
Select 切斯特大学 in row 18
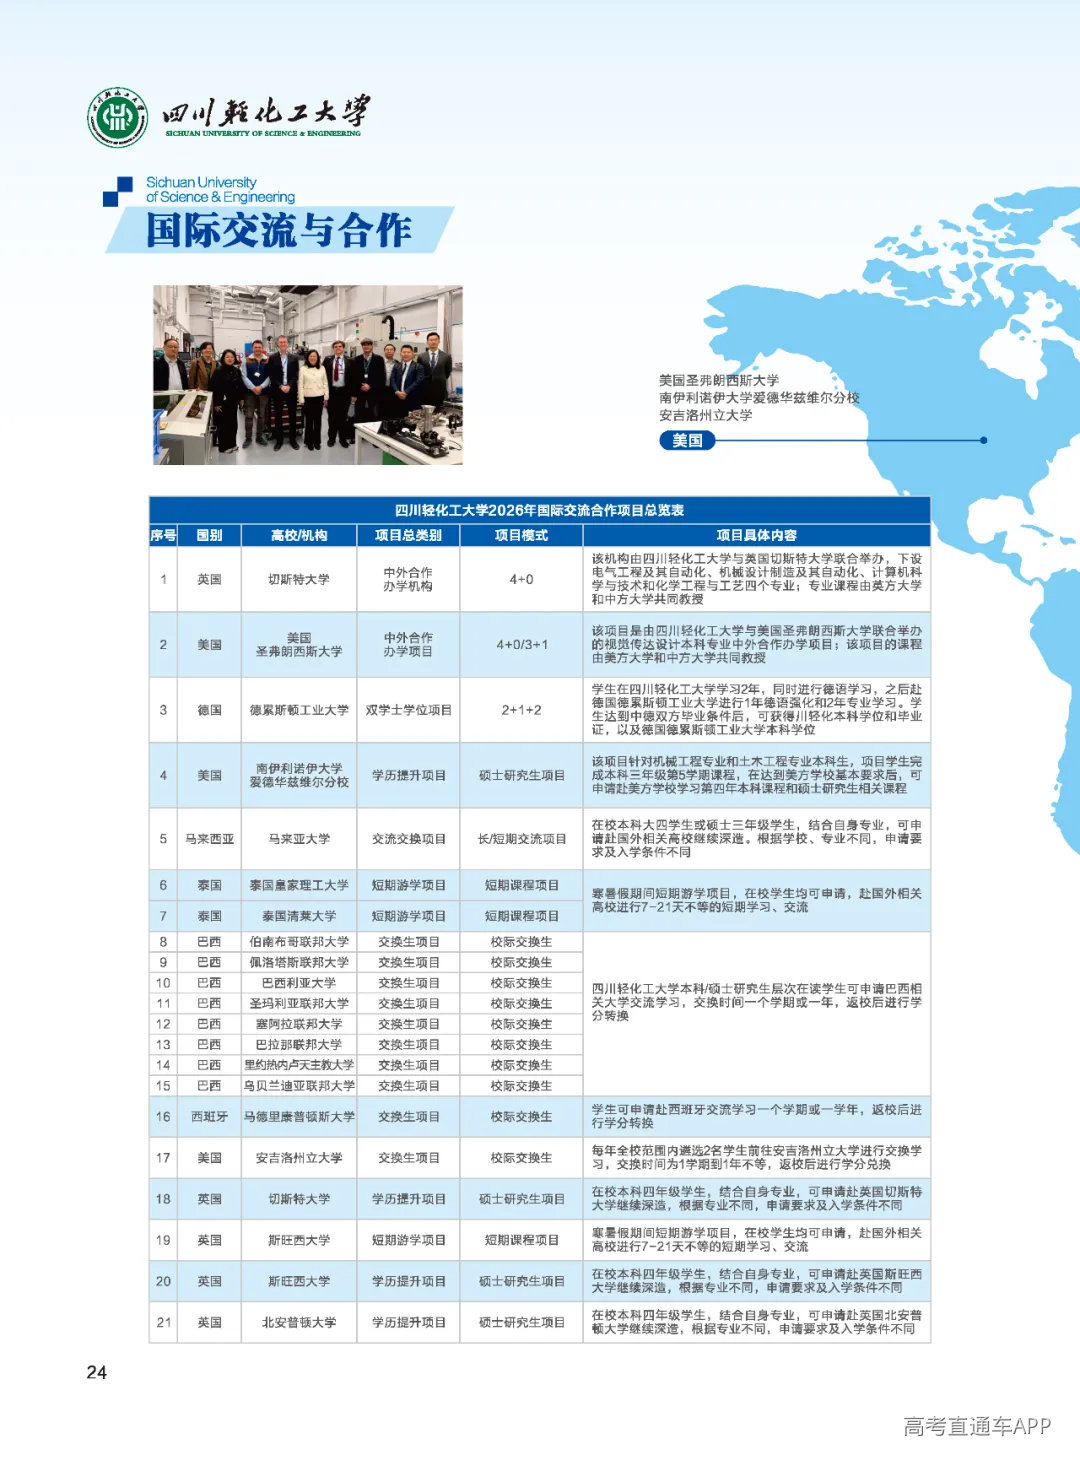[299, 1199]
